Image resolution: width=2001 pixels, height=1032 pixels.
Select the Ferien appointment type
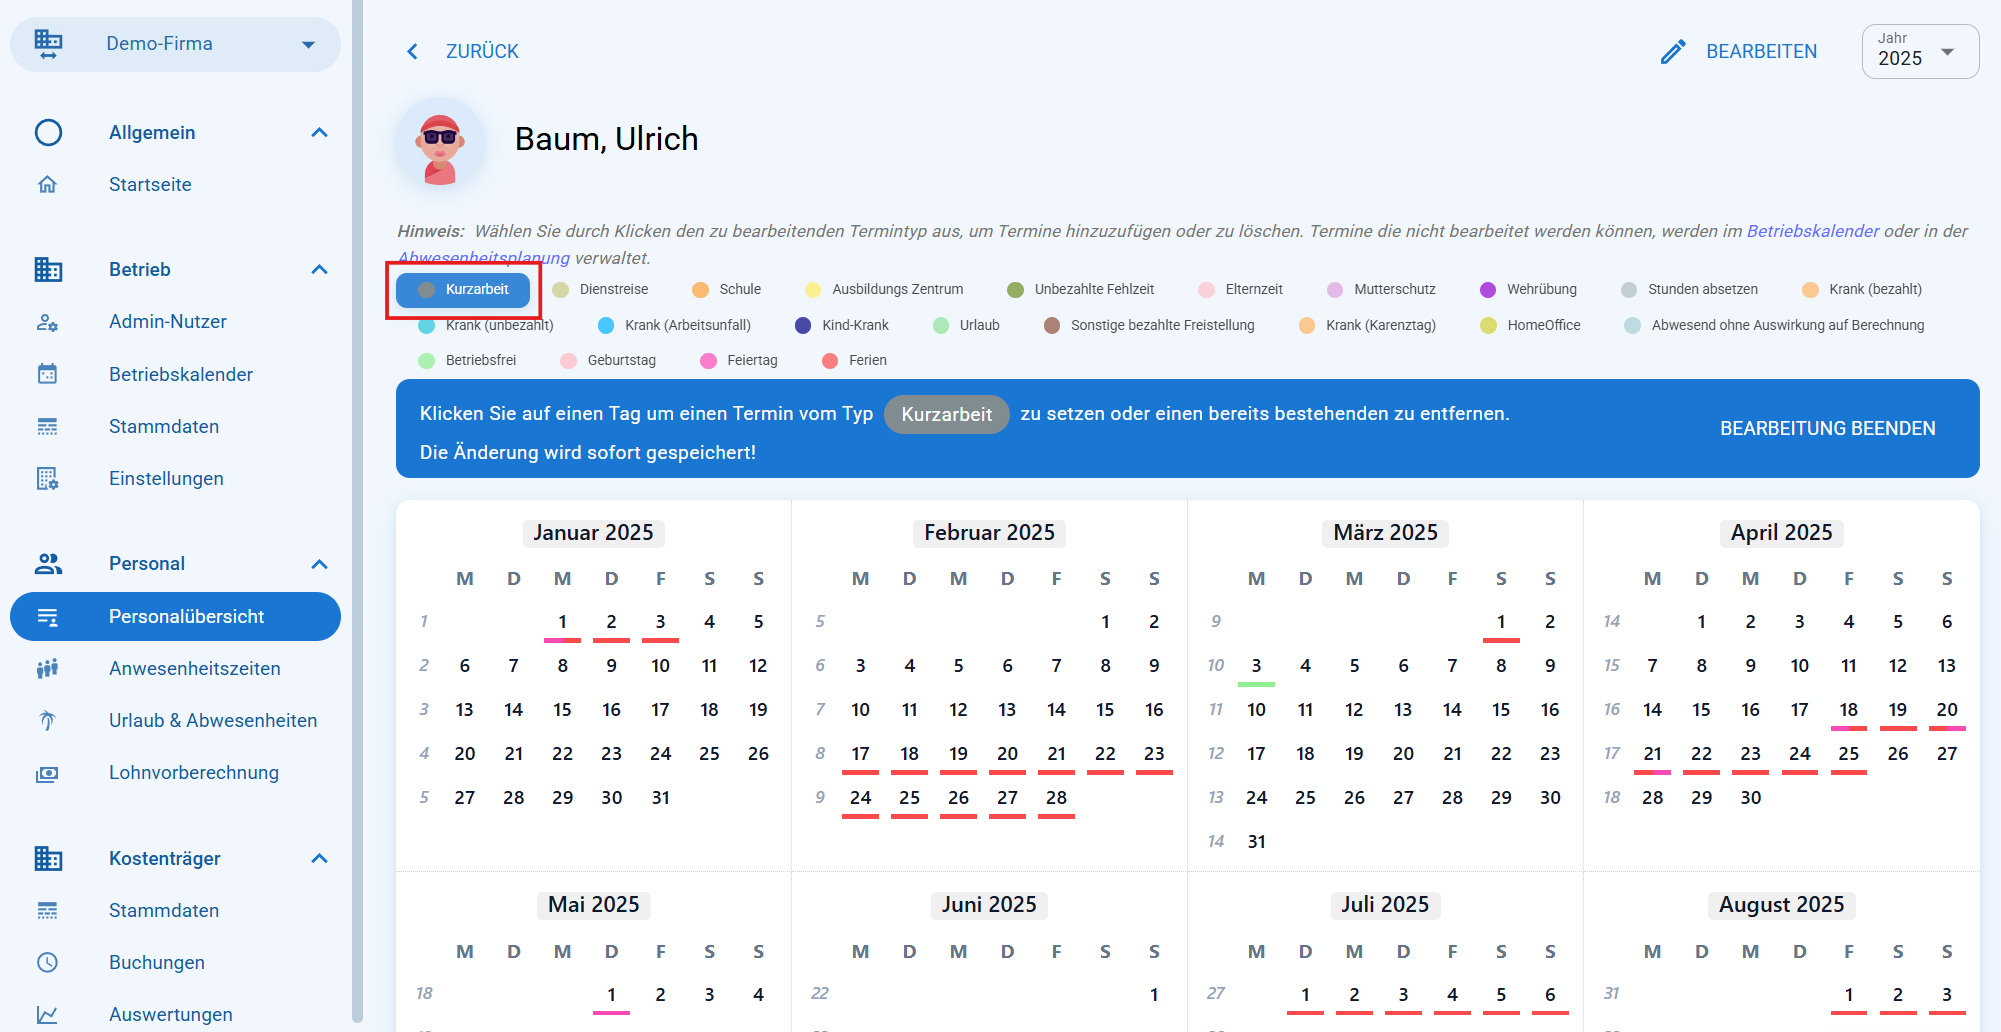pyautogui.click(x=854, y=361)
